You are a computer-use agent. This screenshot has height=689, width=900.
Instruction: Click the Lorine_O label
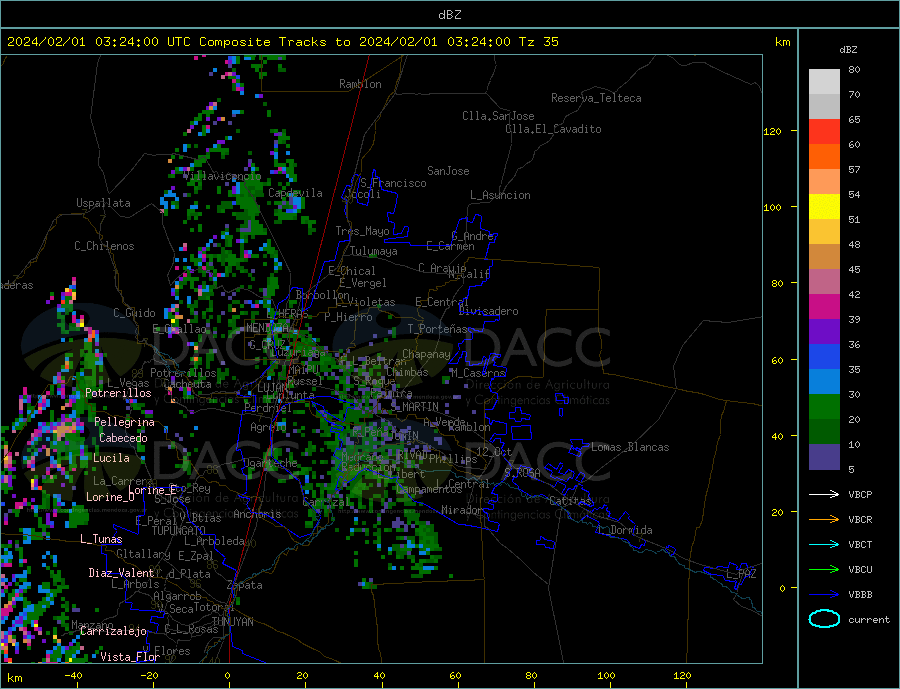click(110, 497)
